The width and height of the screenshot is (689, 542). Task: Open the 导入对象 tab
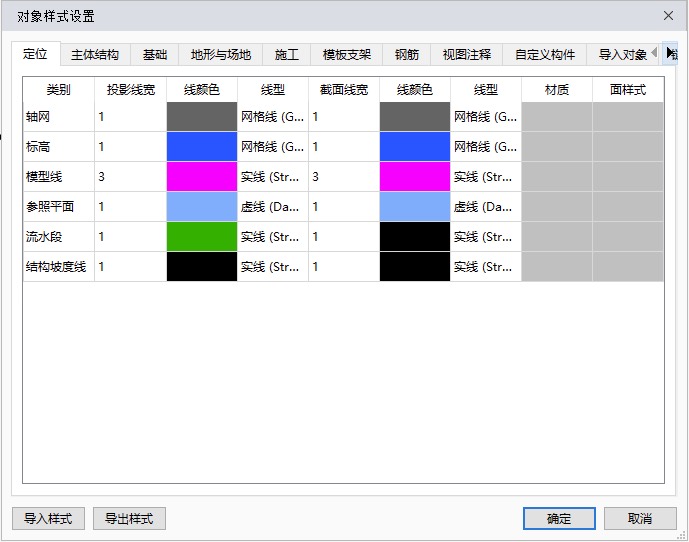click(623, 55)
